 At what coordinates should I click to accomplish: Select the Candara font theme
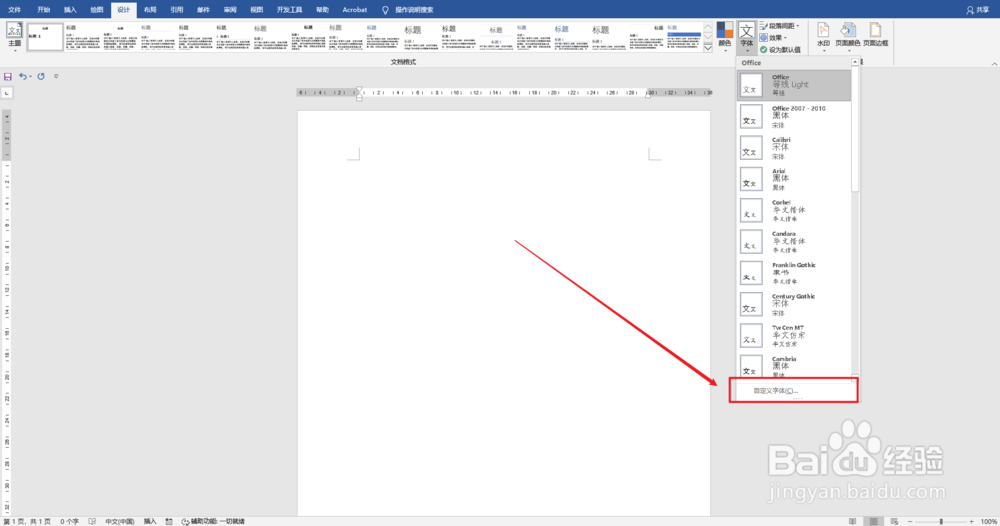(x=794, y=242)
